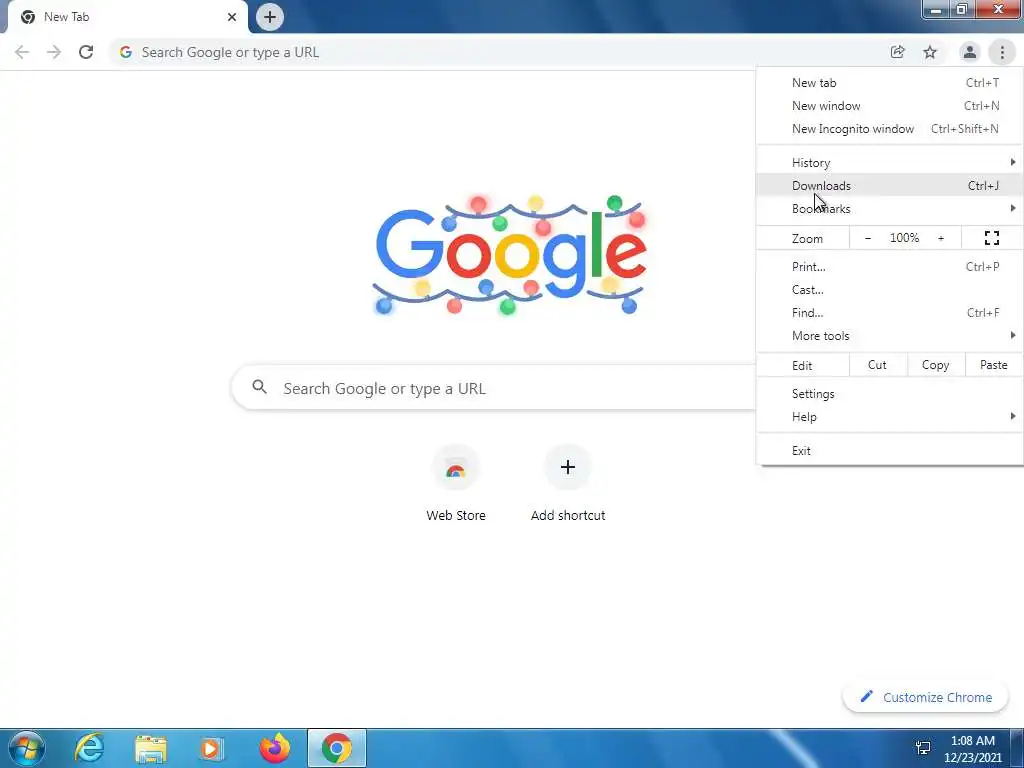This screenshot has height=768, width=1024.
Task: Choose Exit from the menu
Action: pos(889,451)
